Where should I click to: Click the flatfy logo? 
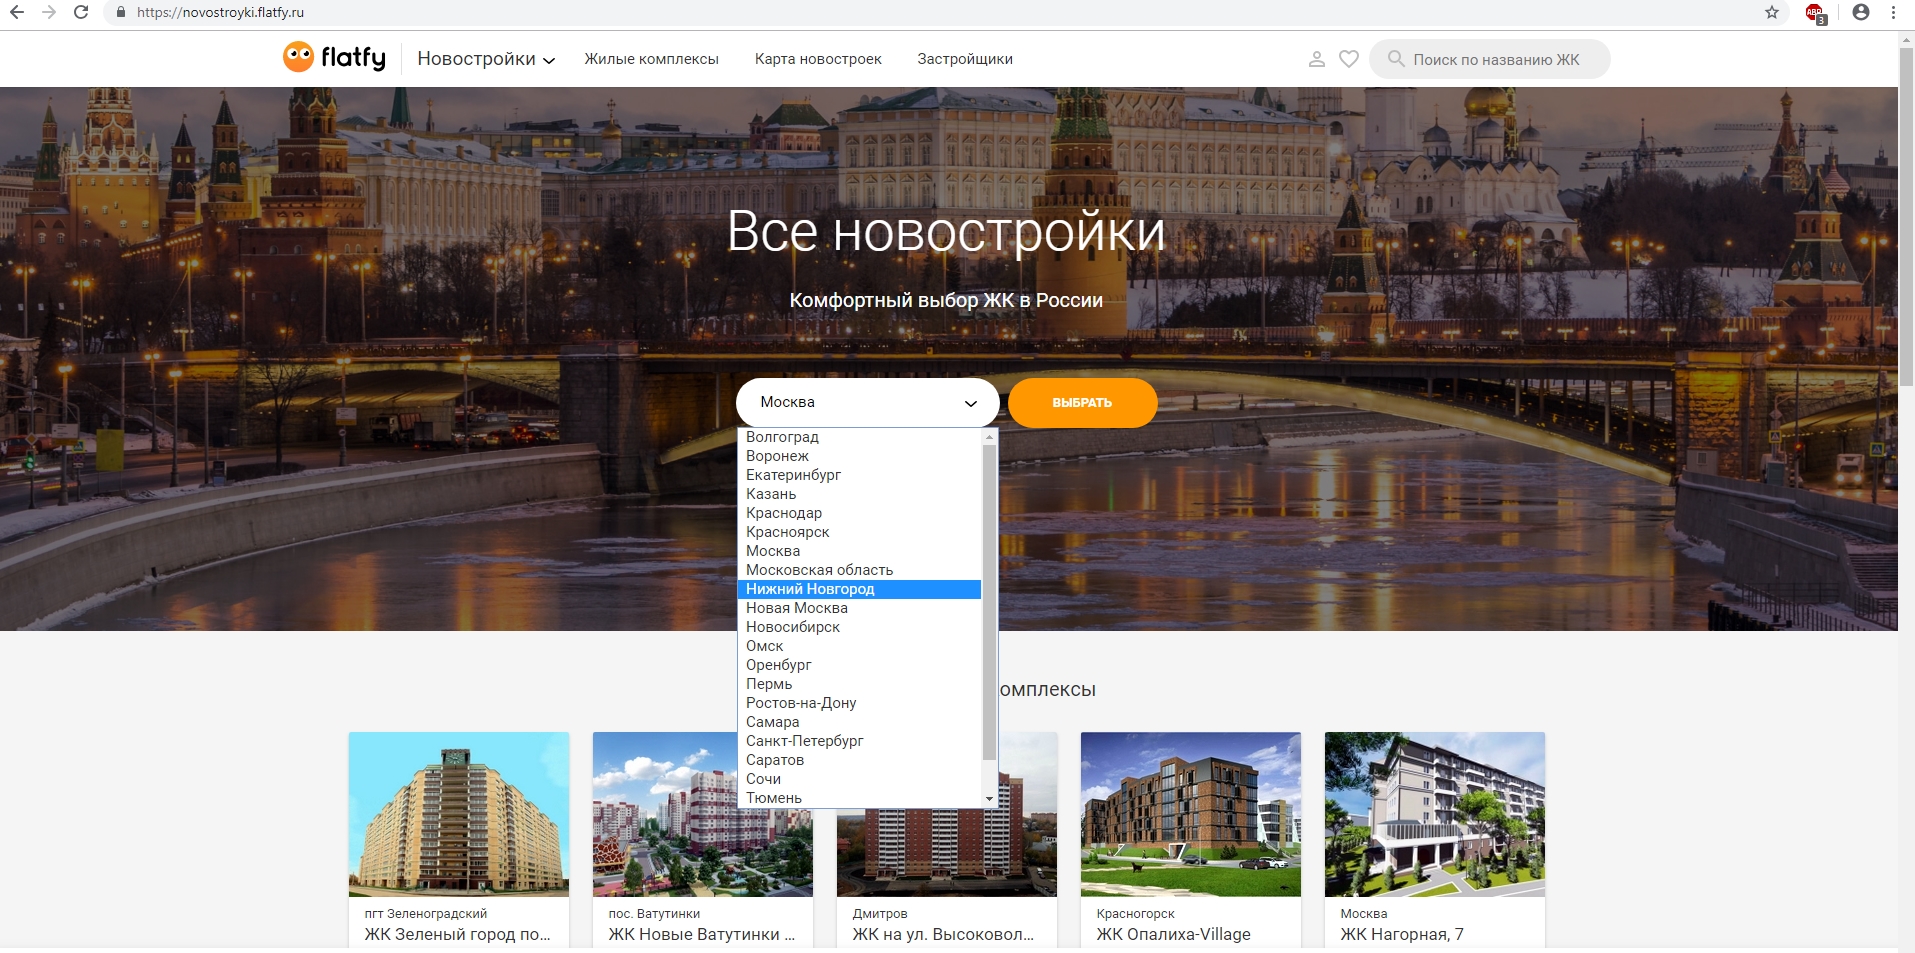(x=334, y=58)
